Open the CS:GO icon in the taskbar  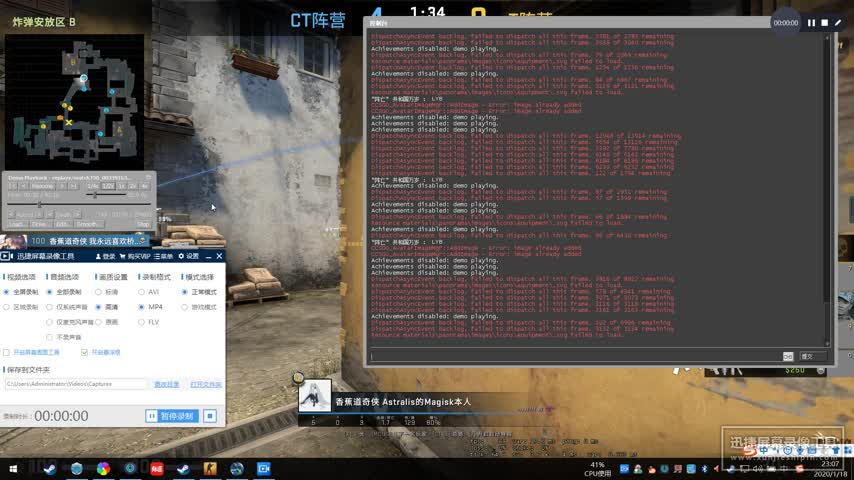tap(211, 468)
